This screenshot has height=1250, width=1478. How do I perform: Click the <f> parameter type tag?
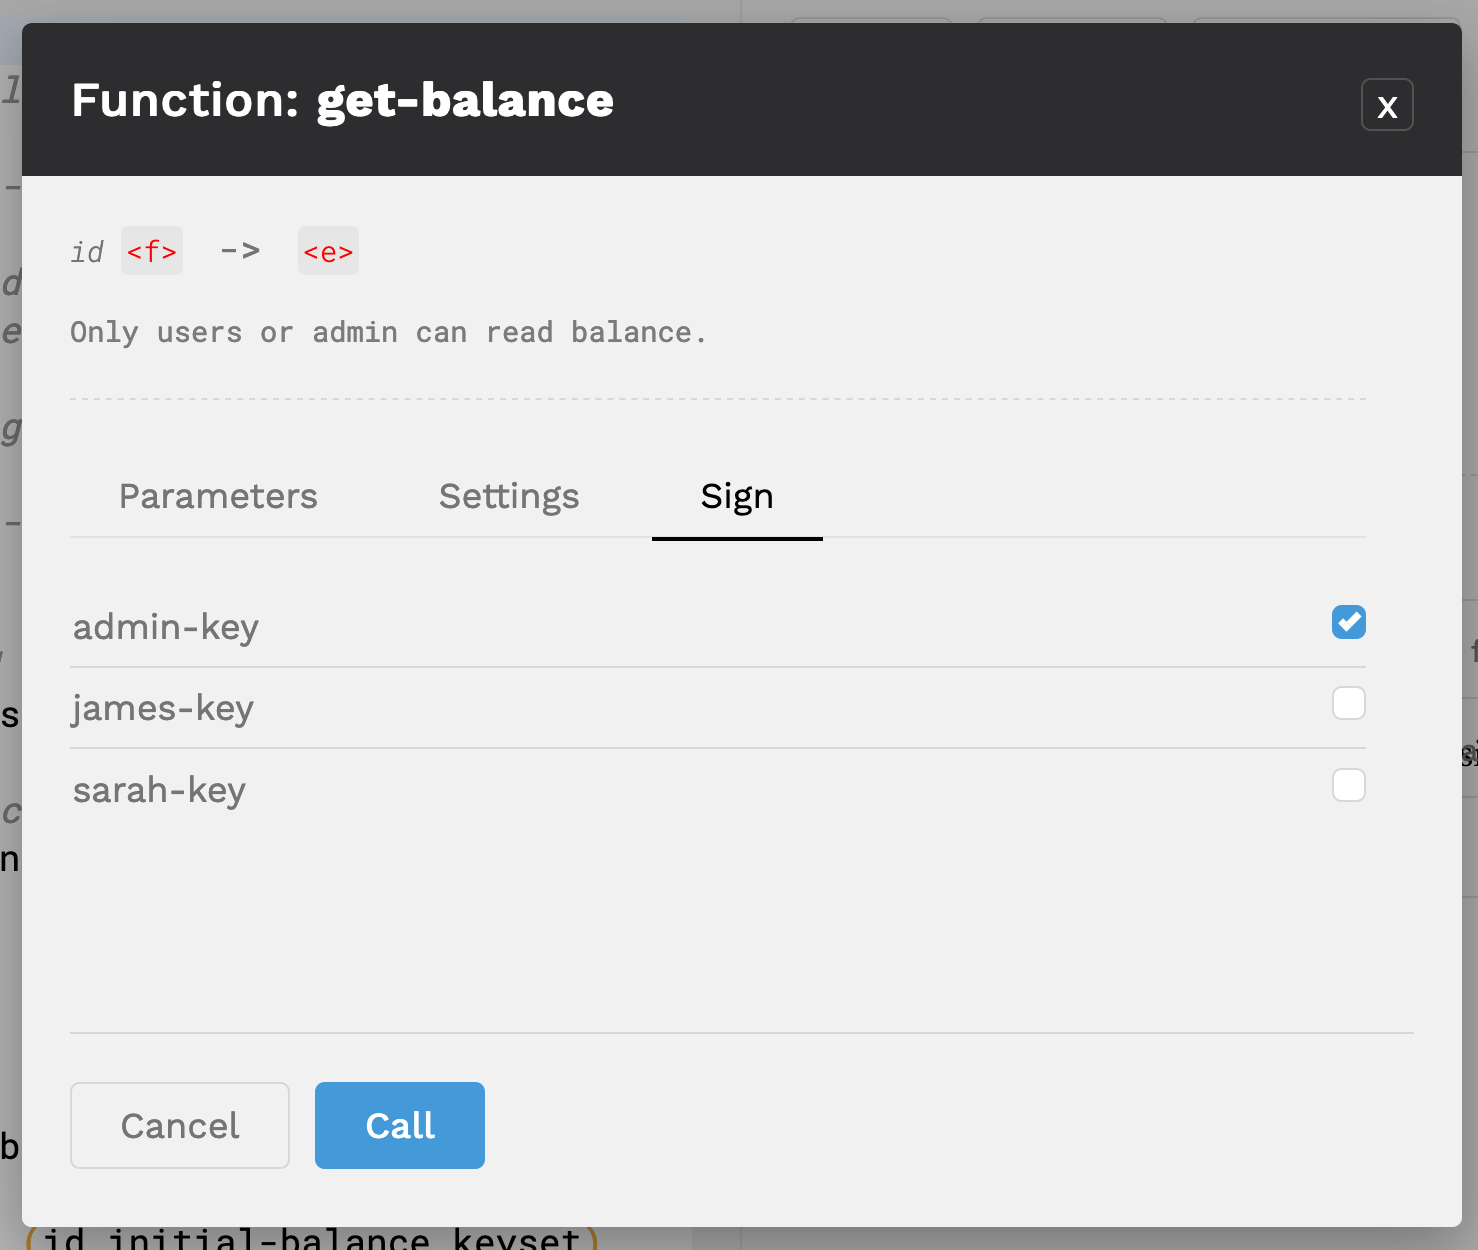[152, 251]
